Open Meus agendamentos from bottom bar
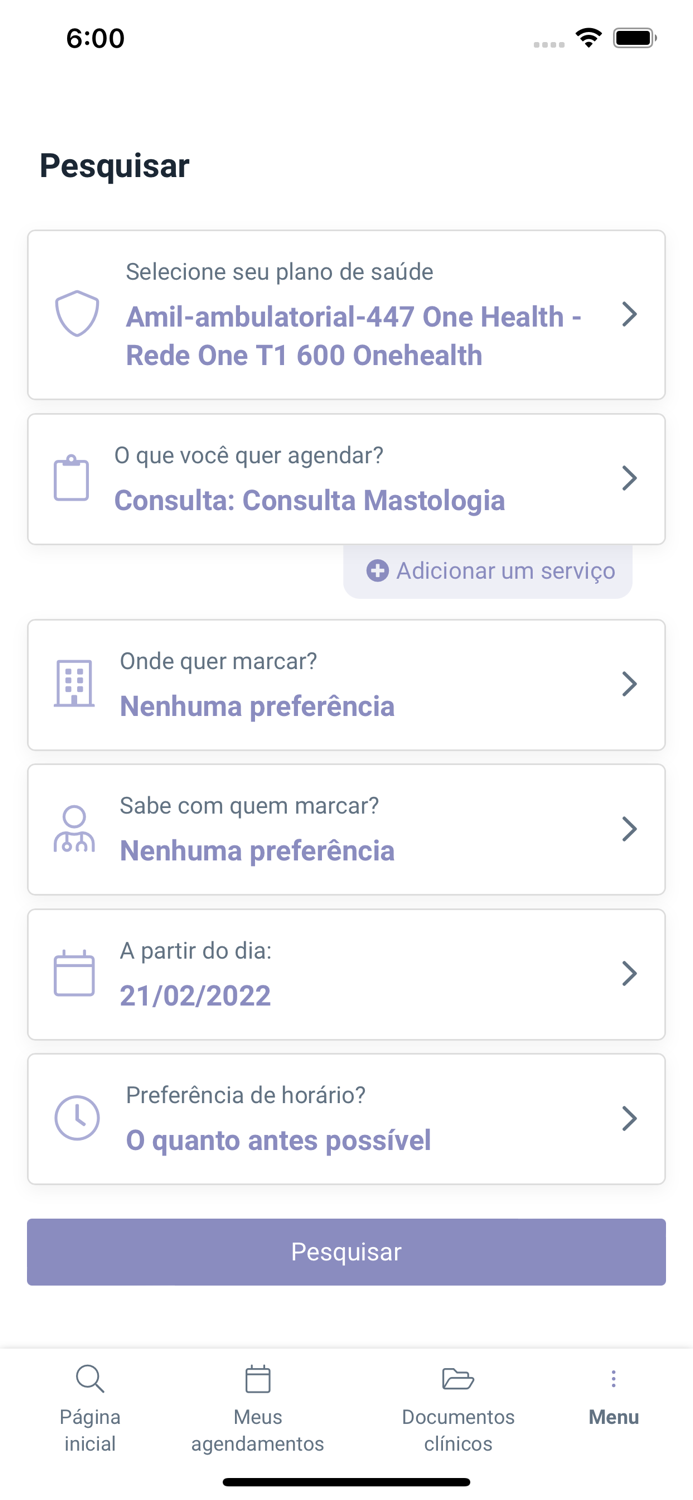Image resolution: width=693 pixels, height=1500 pixels. point(257,1408)
